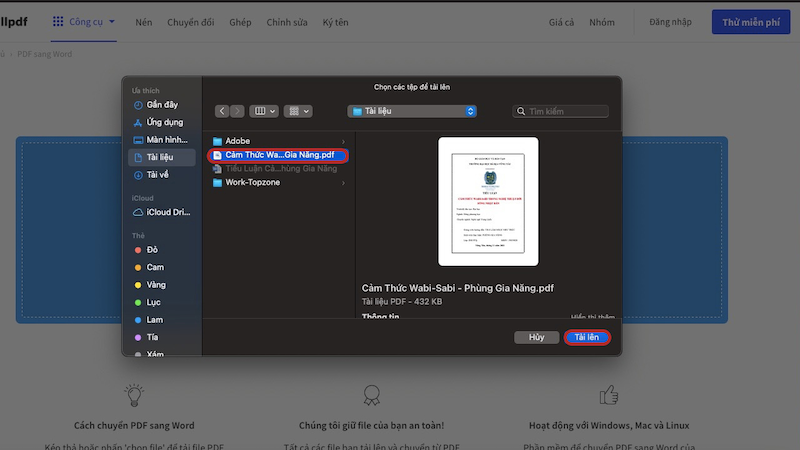Click the Tải lên upload button
Viewport: 800px width, 450px height.
coord(587,337)
